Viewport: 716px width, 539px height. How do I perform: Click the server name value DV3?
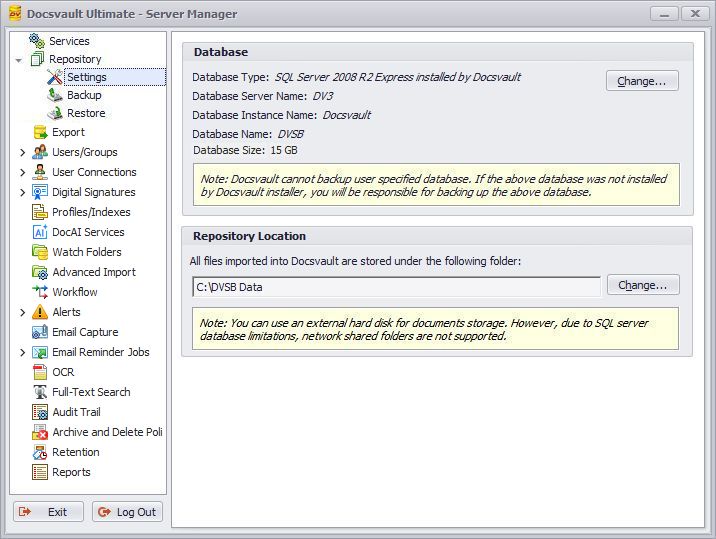click(x=323, y=96)
